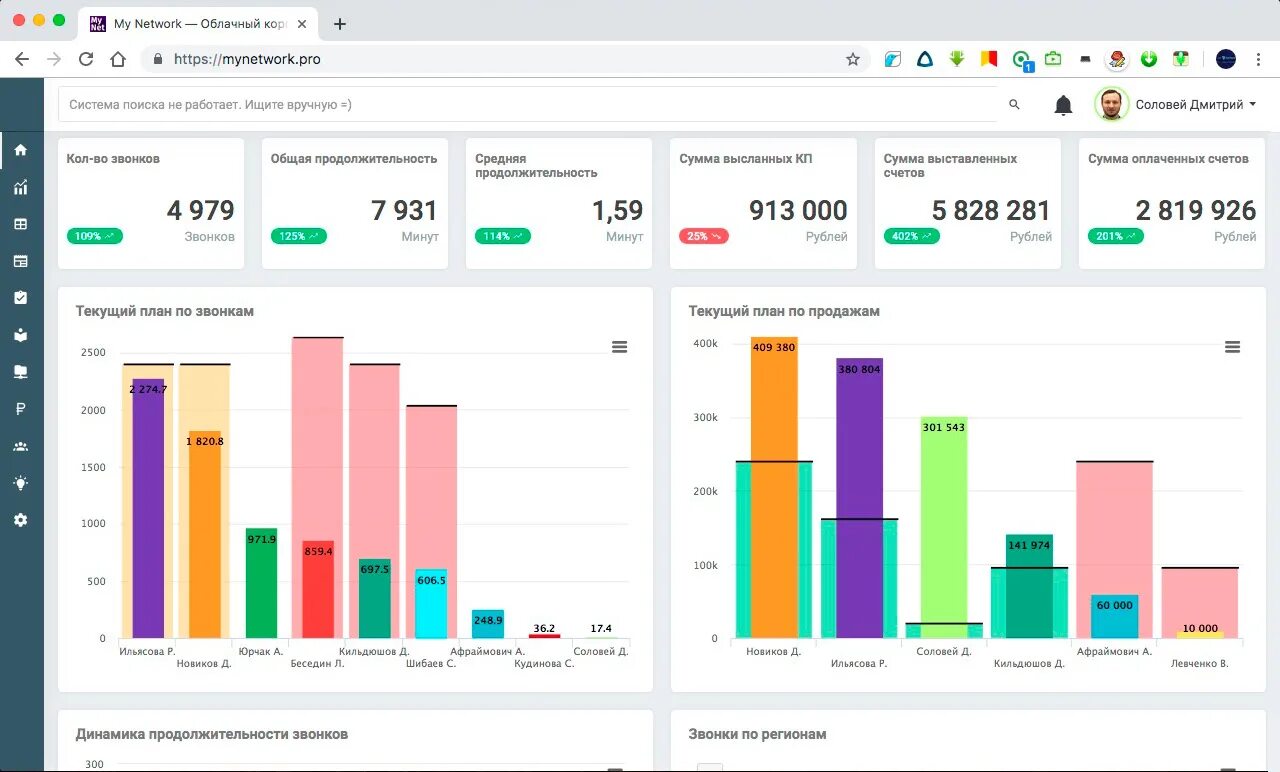This screenshot has width=1280, height=772.
Task: Select the Афраймович А. calls bar 248.9
Action: click(x=488, y=624)
